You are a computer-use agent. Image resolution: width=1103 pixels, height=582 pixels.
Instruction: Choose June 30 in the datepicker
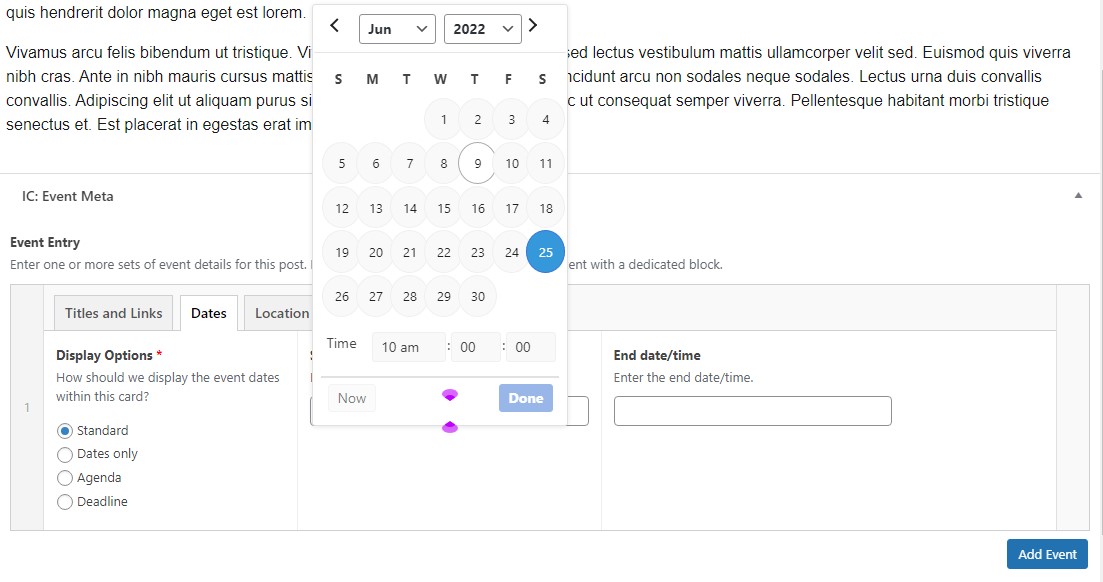[x=476, y=296]
